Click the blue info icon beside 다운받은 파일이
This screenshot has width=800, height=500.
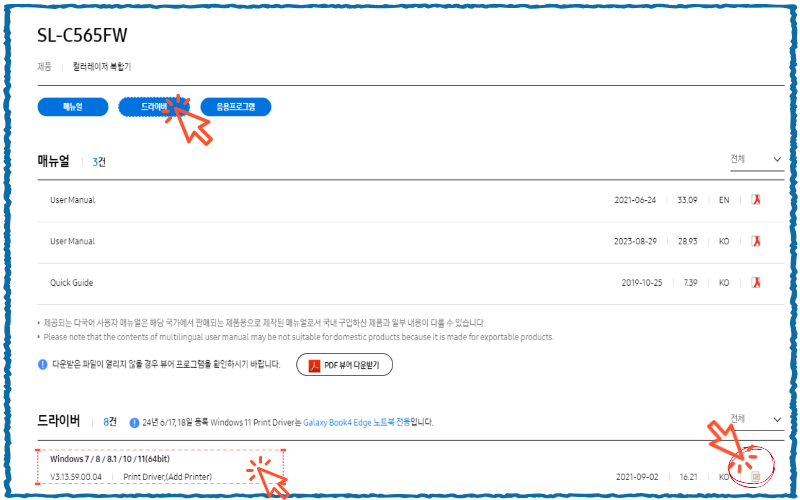coord(43,365)
